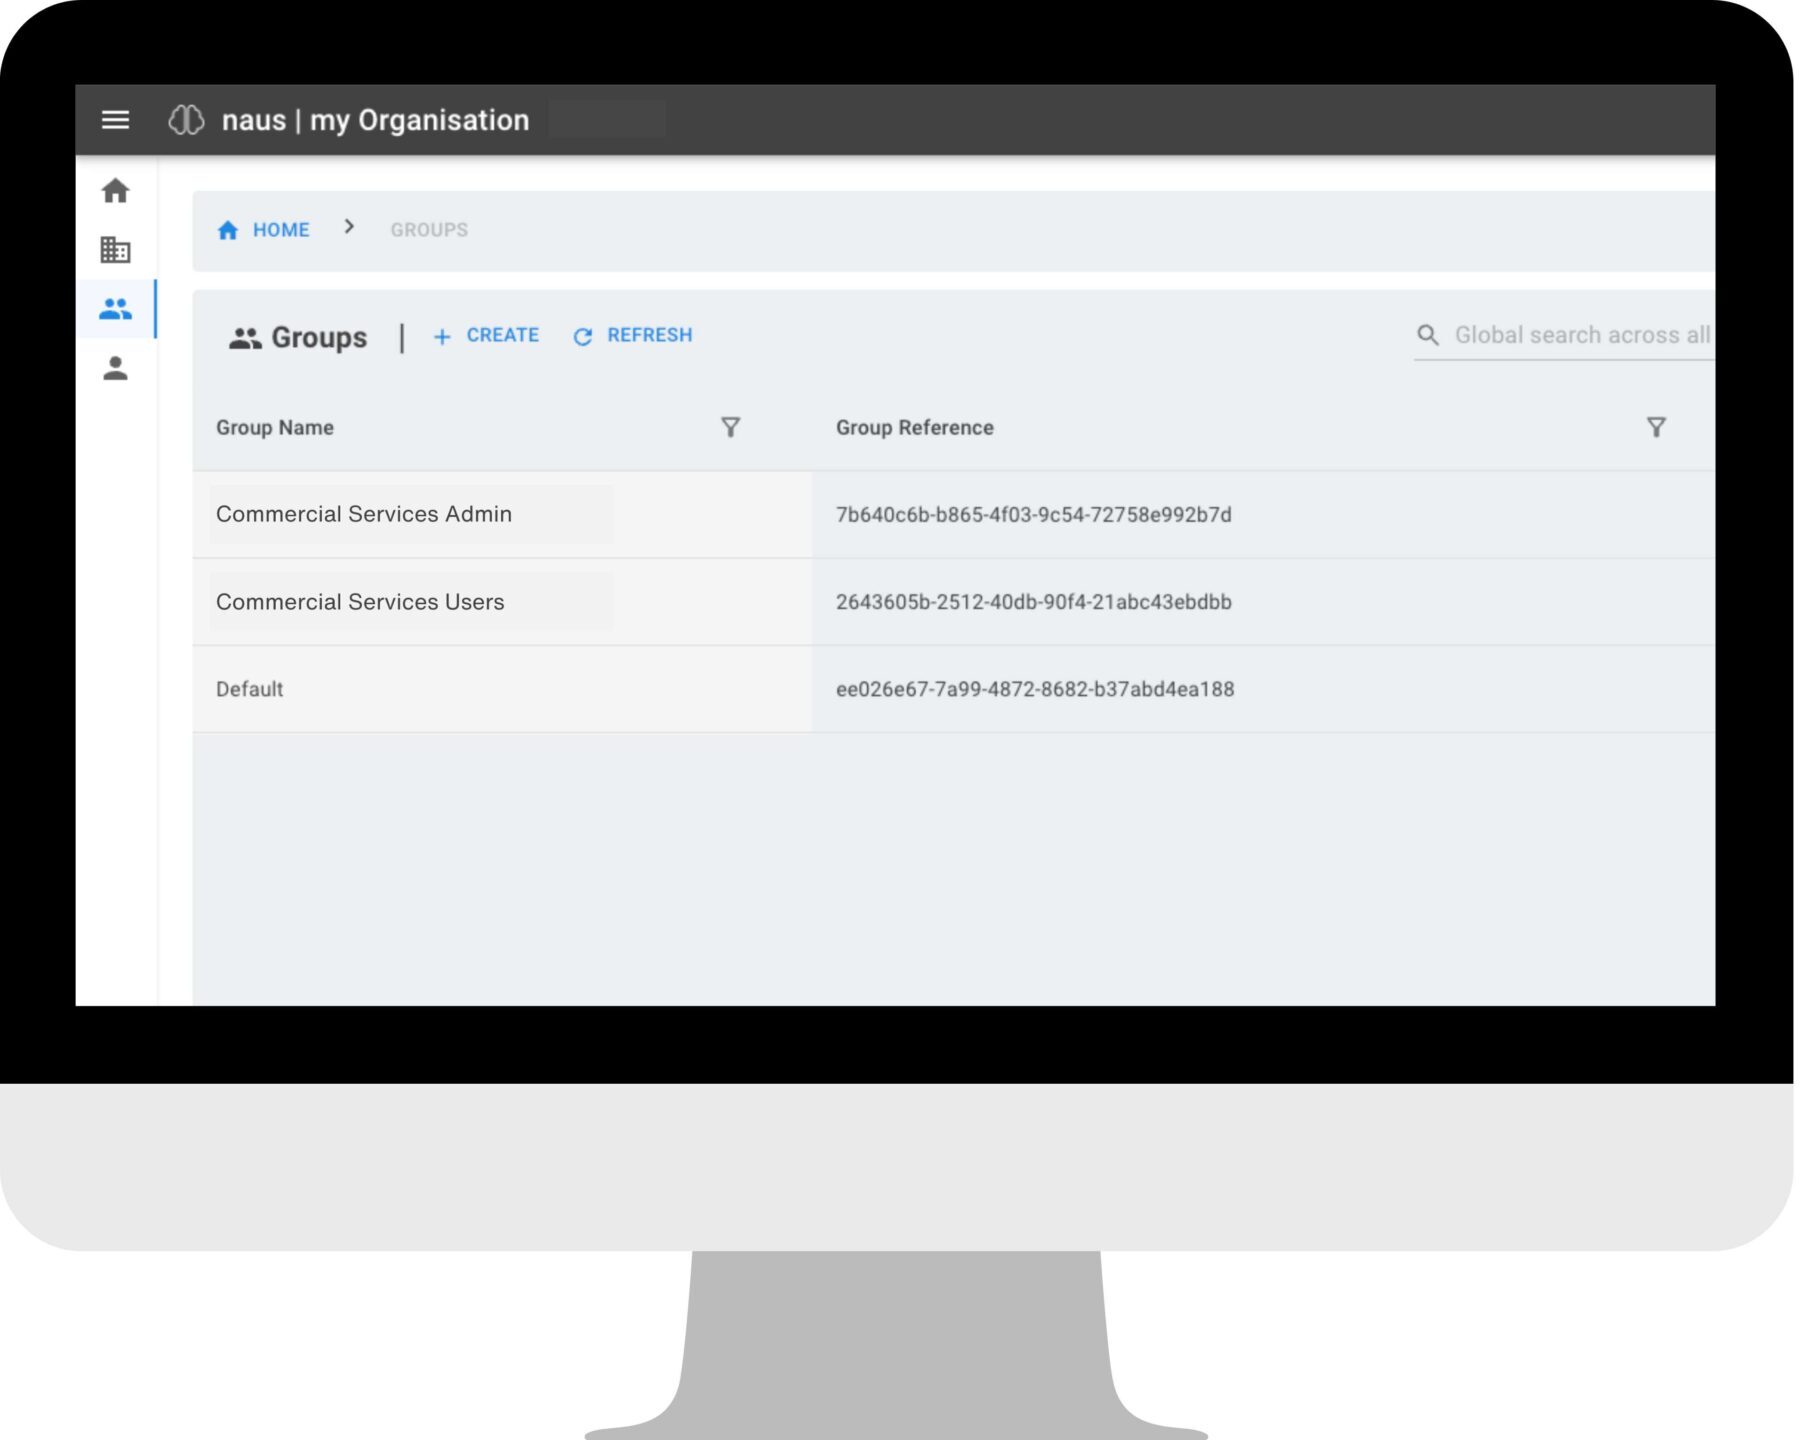Focus the global search field
Image resolution: width=1800 pixels, height=1440 pixels.
pyautogui.click(x=1580, y=336)
